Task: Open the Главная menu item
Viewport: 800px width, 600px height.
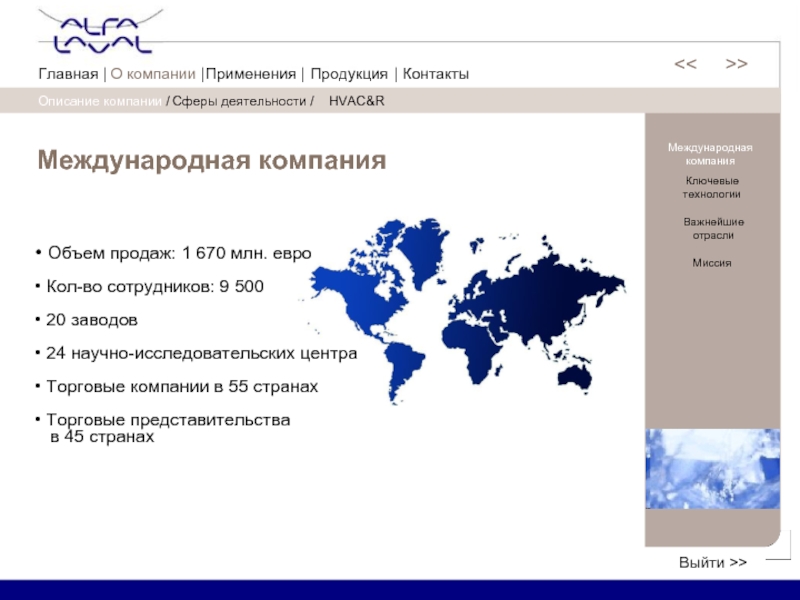Action: (x=68, y=75)
